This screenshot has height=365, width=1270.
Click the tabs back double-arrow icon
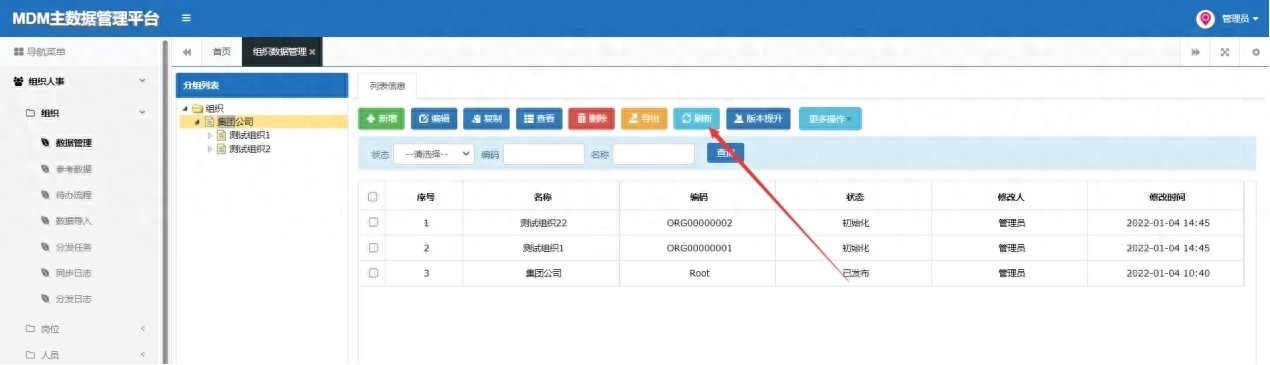coord(186,52)
